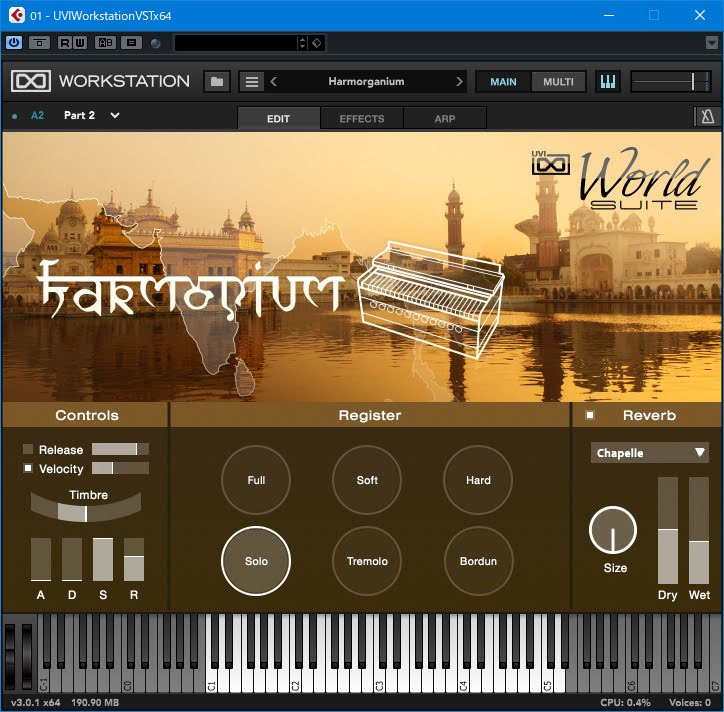Click the UVI Workstation logo

[30, 81]
